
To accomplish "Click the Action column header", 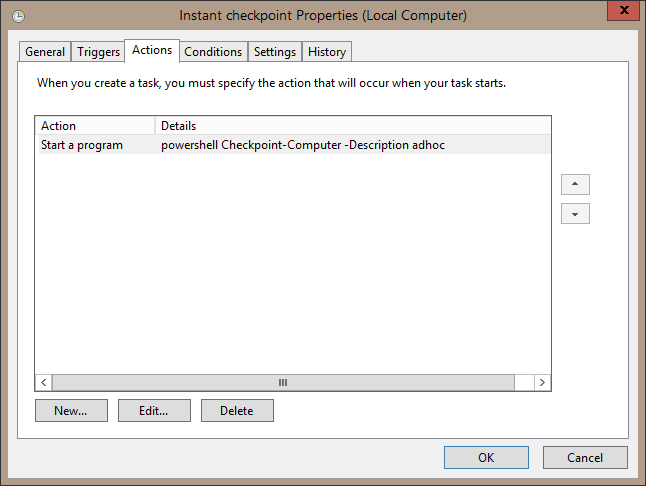I will tap(95, 126).
